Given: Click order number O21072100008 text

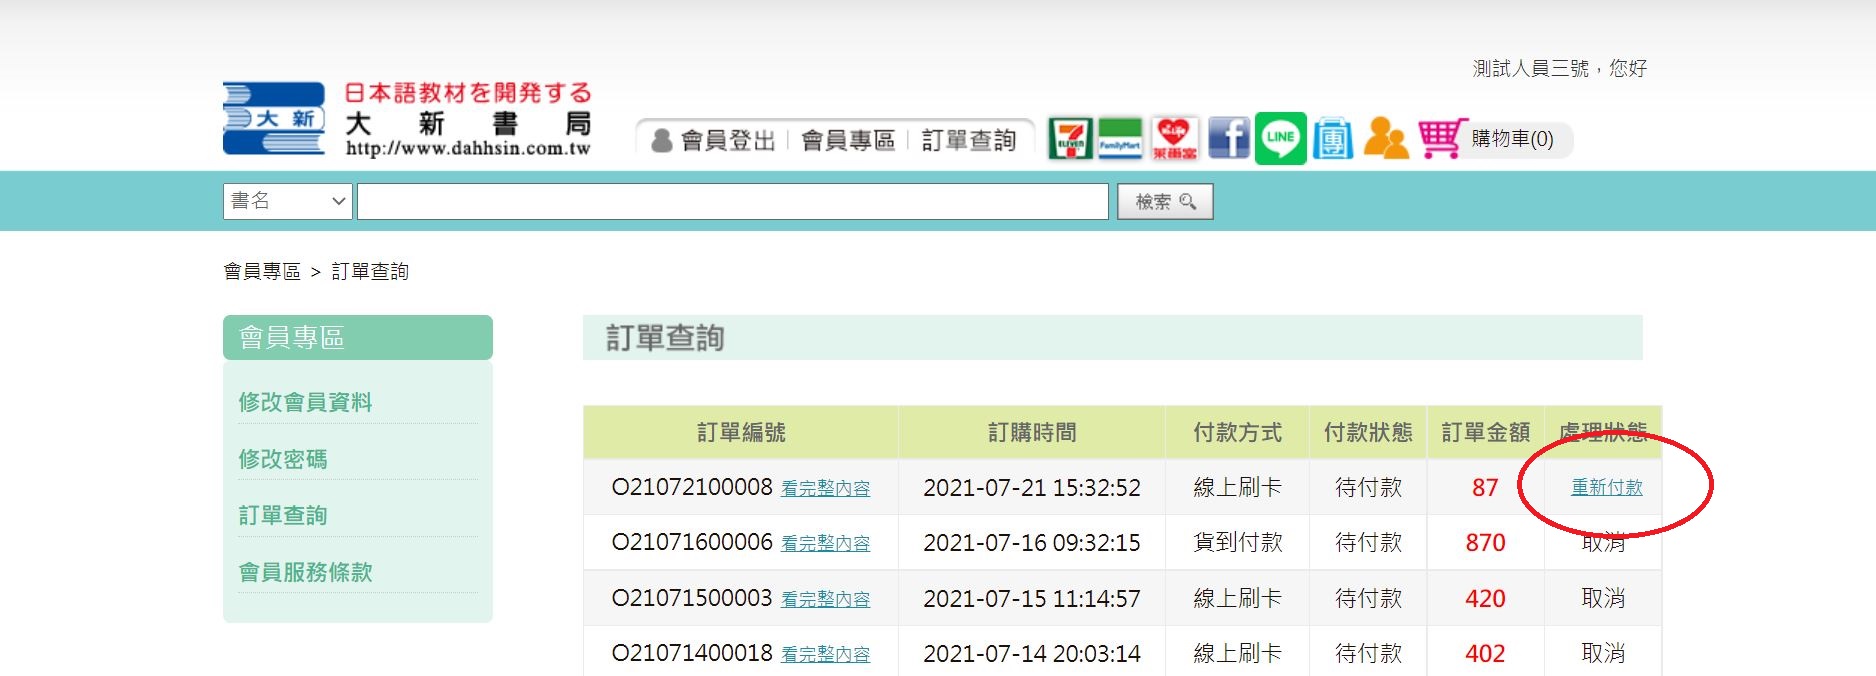Looking at the screenshot, I should (x=692, y=487).
